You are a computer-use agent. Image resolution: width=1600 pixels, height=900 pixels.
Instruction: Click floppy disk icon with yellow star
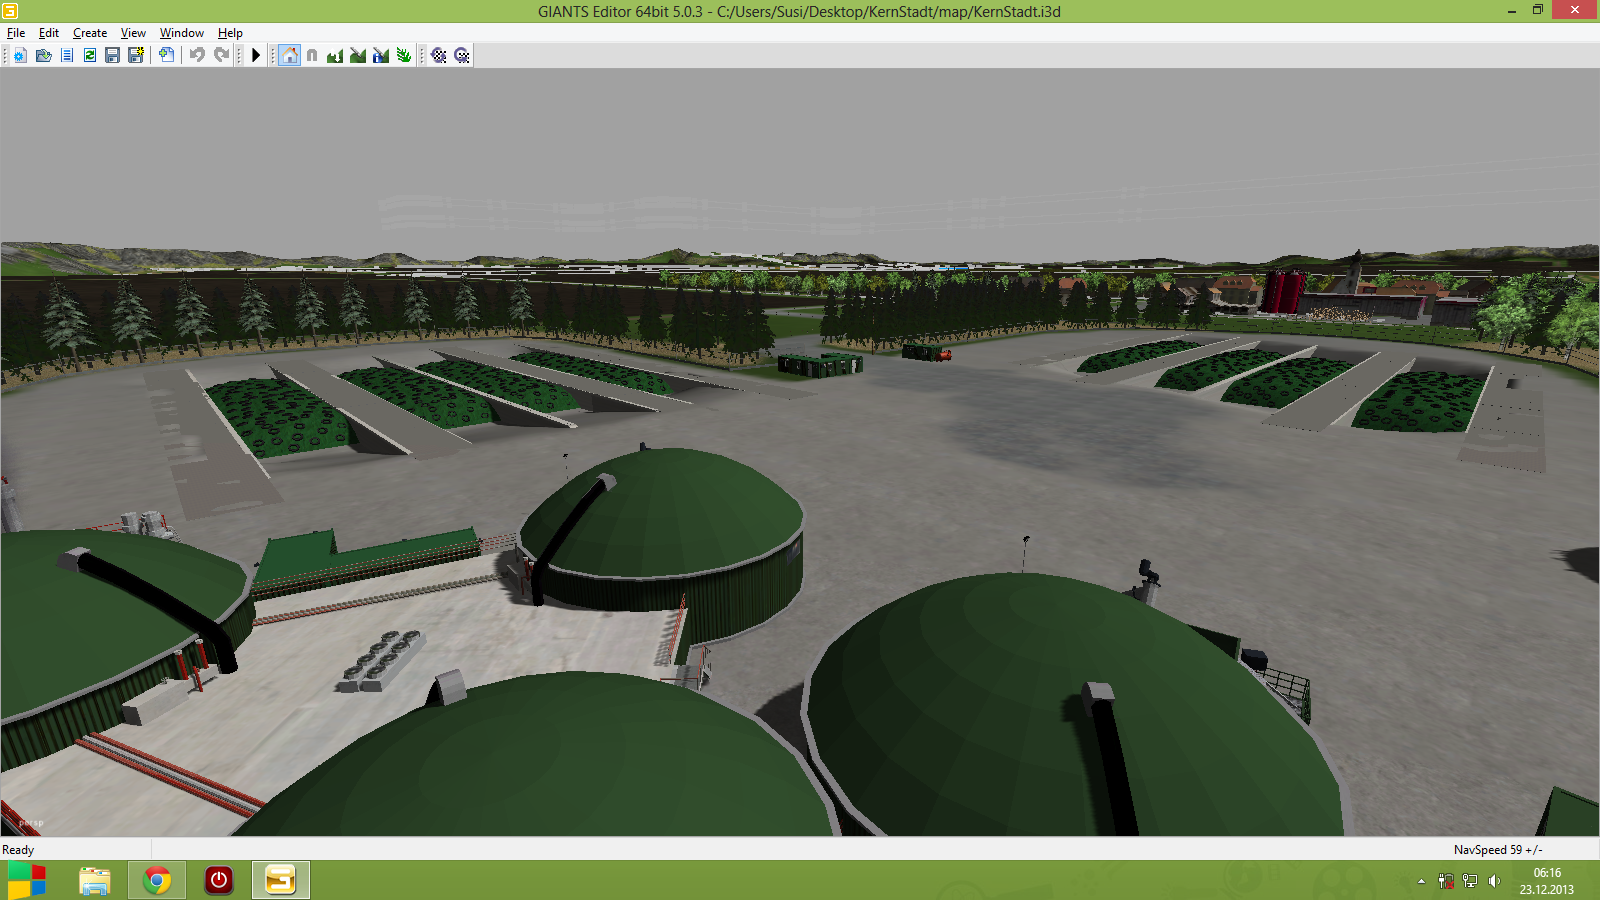pos(136,55)
